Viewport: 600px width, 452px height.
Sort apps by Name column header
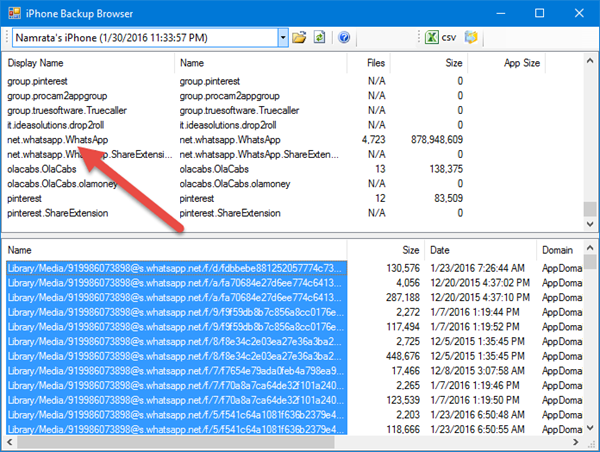pos(192,63)
